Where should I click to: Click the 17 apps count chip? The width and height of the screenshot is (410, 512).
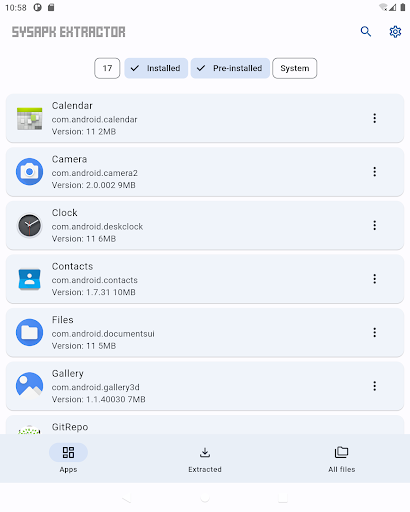coord(107,68)
